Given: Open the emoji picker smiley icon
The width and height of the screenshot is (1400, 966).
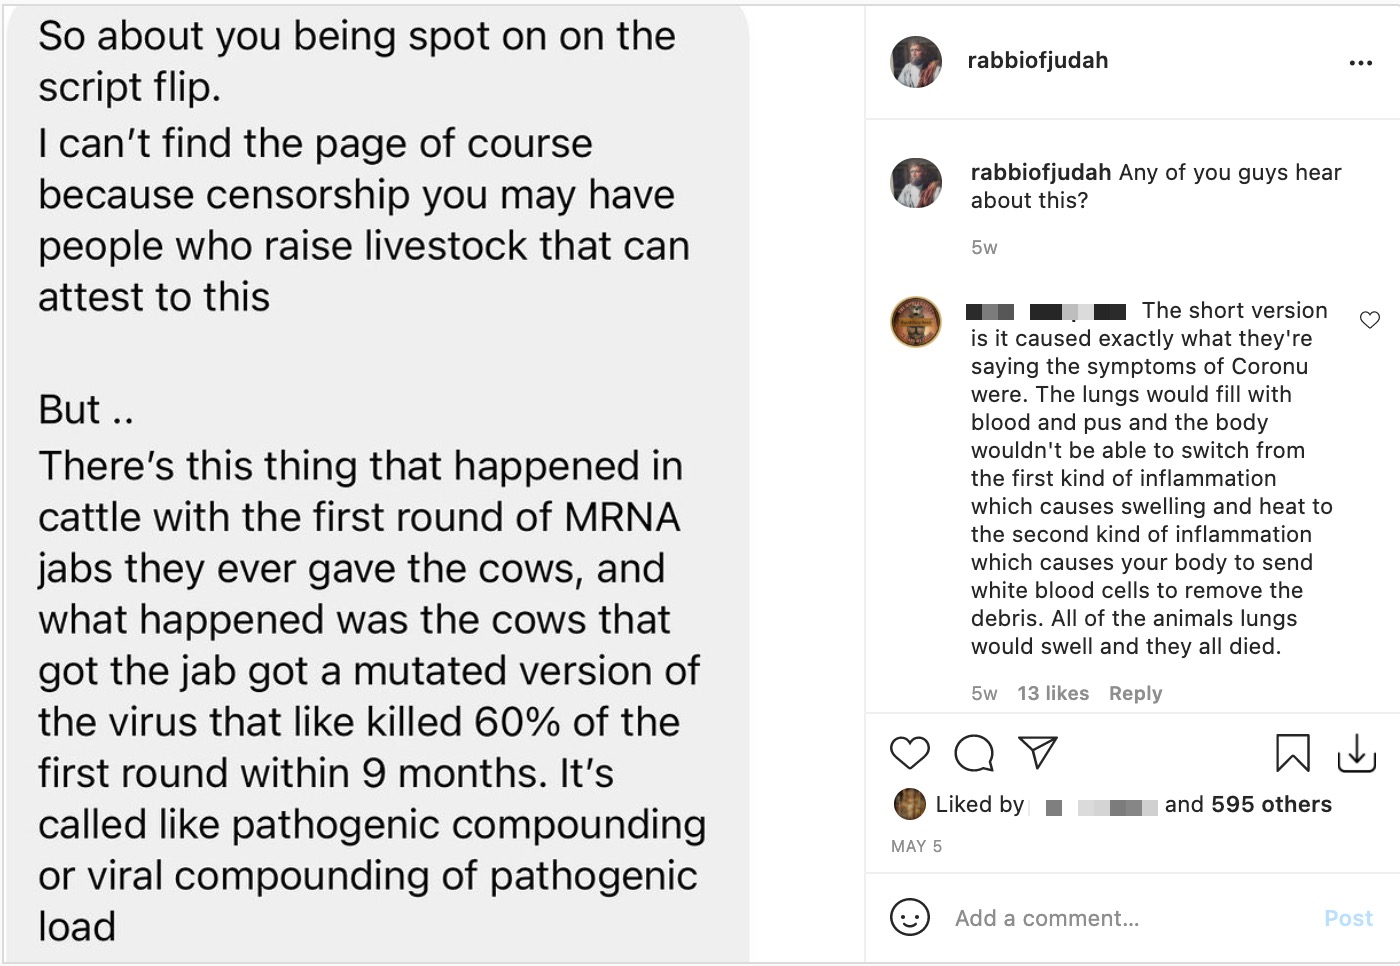Looking at the screenshot, I should click(x=909, y=917).
